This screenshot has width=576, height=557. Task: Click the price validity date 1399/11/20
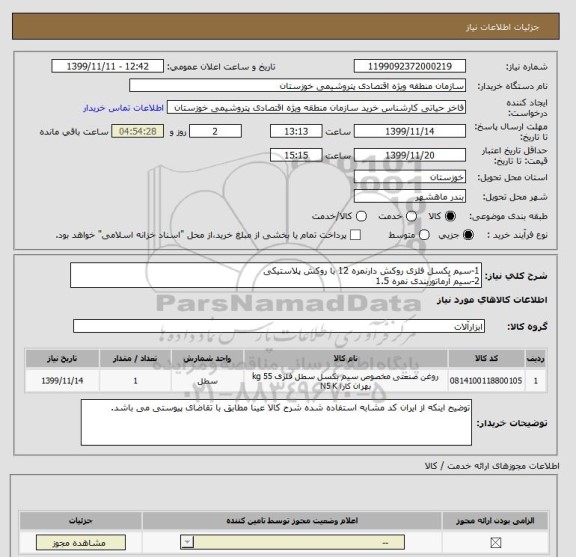coord(410,155)
